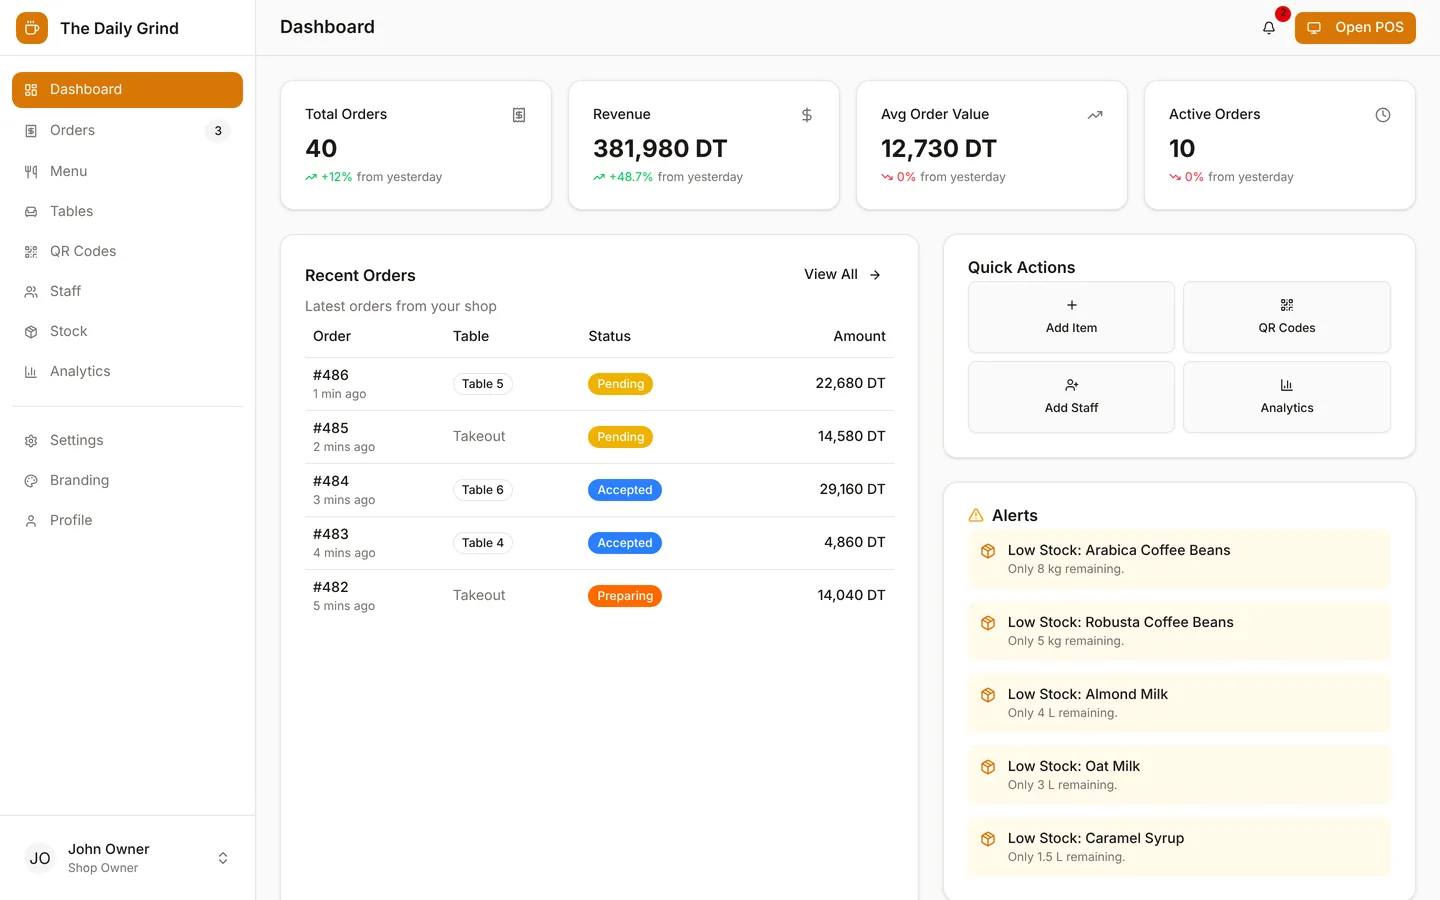Click the Add Item quick action
The width and height of the screenshot is (1440, 900).
pos(1071,317)
